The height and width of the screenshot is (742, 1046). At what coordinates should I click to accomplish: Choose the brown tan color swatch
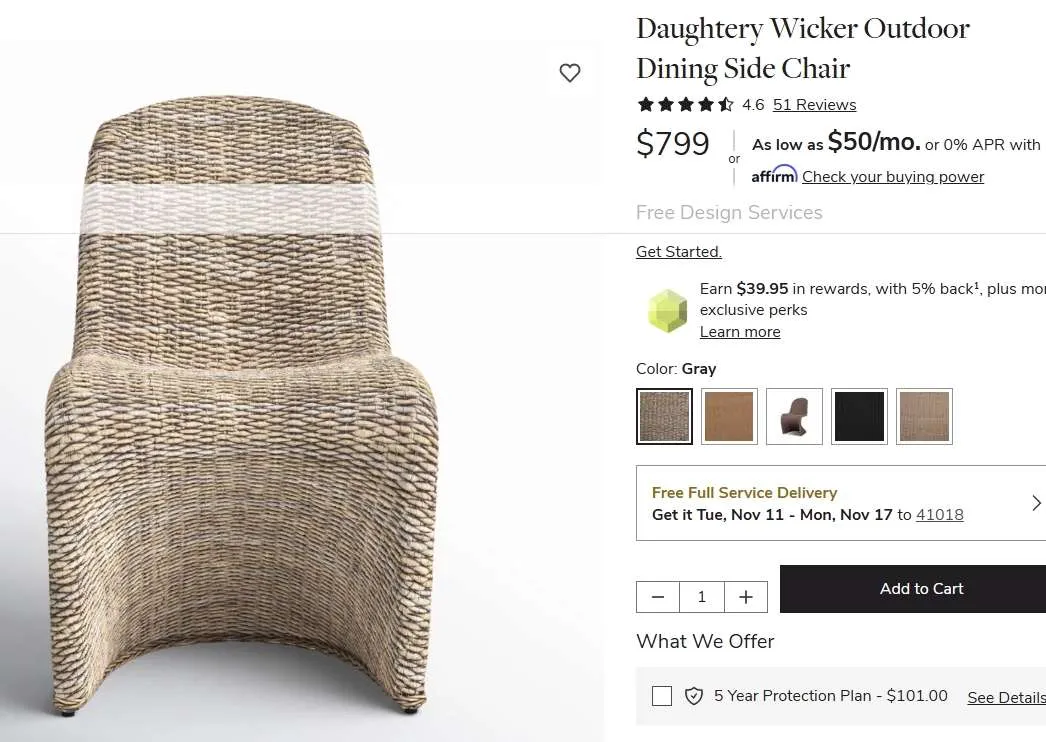tap(729, 416)
